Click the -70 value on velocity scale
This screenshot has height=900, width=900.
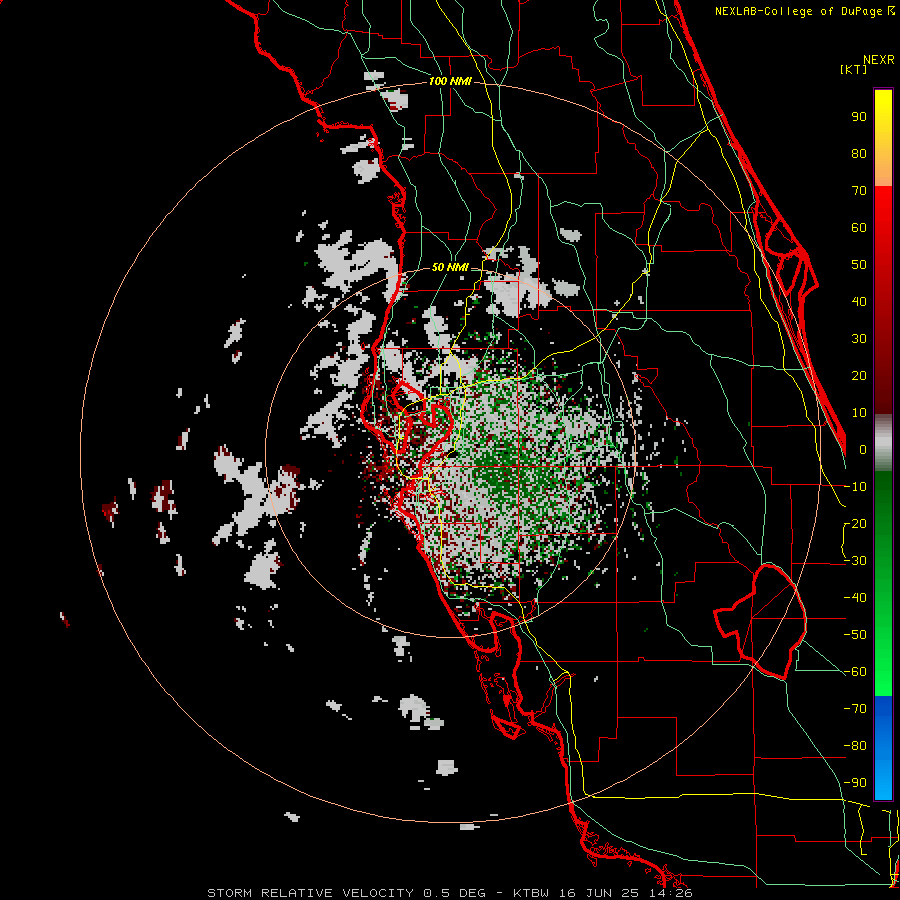(855, 709)
